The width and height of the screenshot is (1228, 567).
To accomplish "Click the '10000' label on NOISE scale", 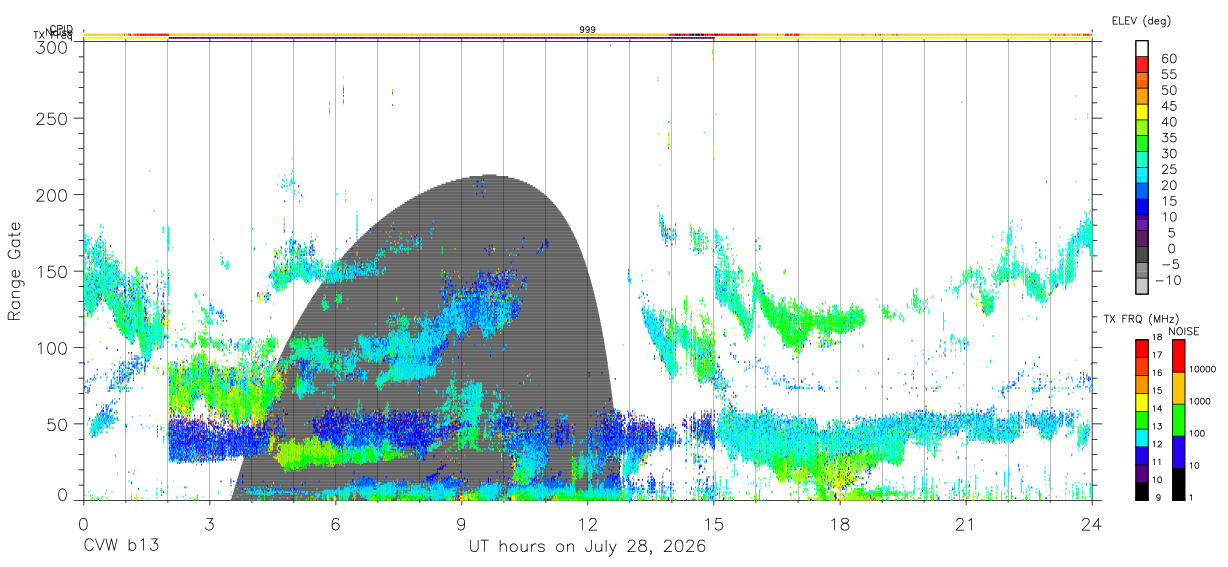I will [1204, 370].
